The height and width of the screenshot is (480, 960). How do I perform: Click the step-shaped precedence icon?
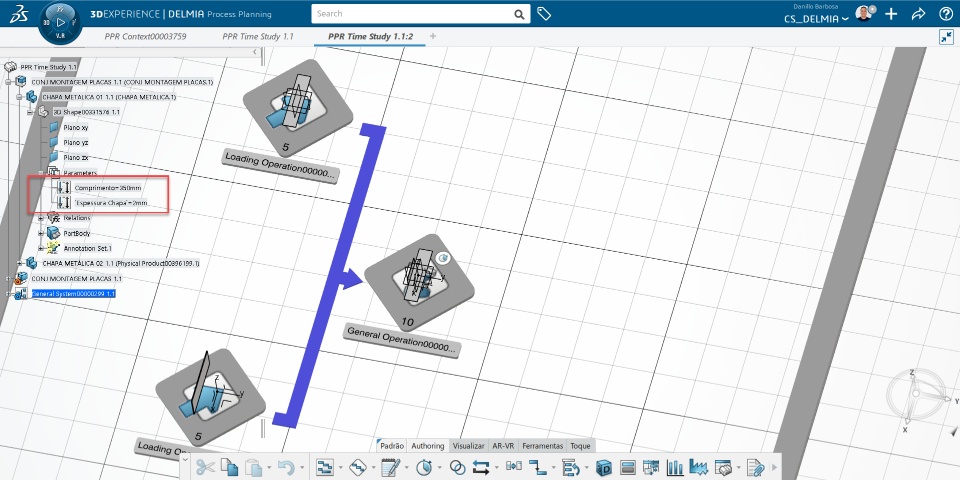pos(538,468)
